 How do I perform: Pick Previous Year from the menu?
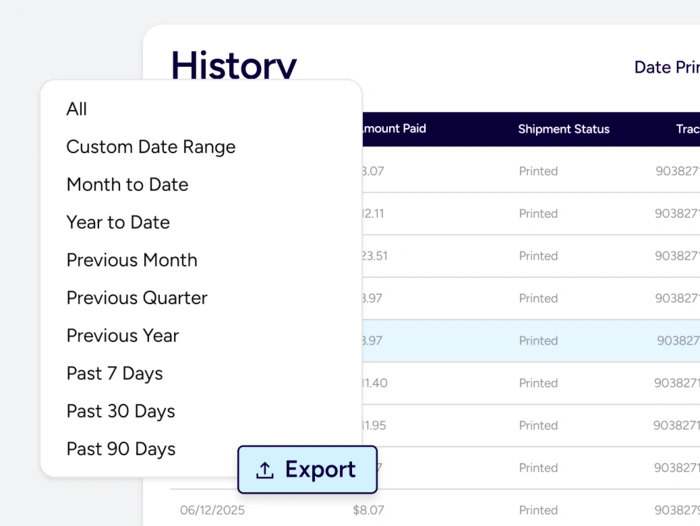(x=123, y=336)
